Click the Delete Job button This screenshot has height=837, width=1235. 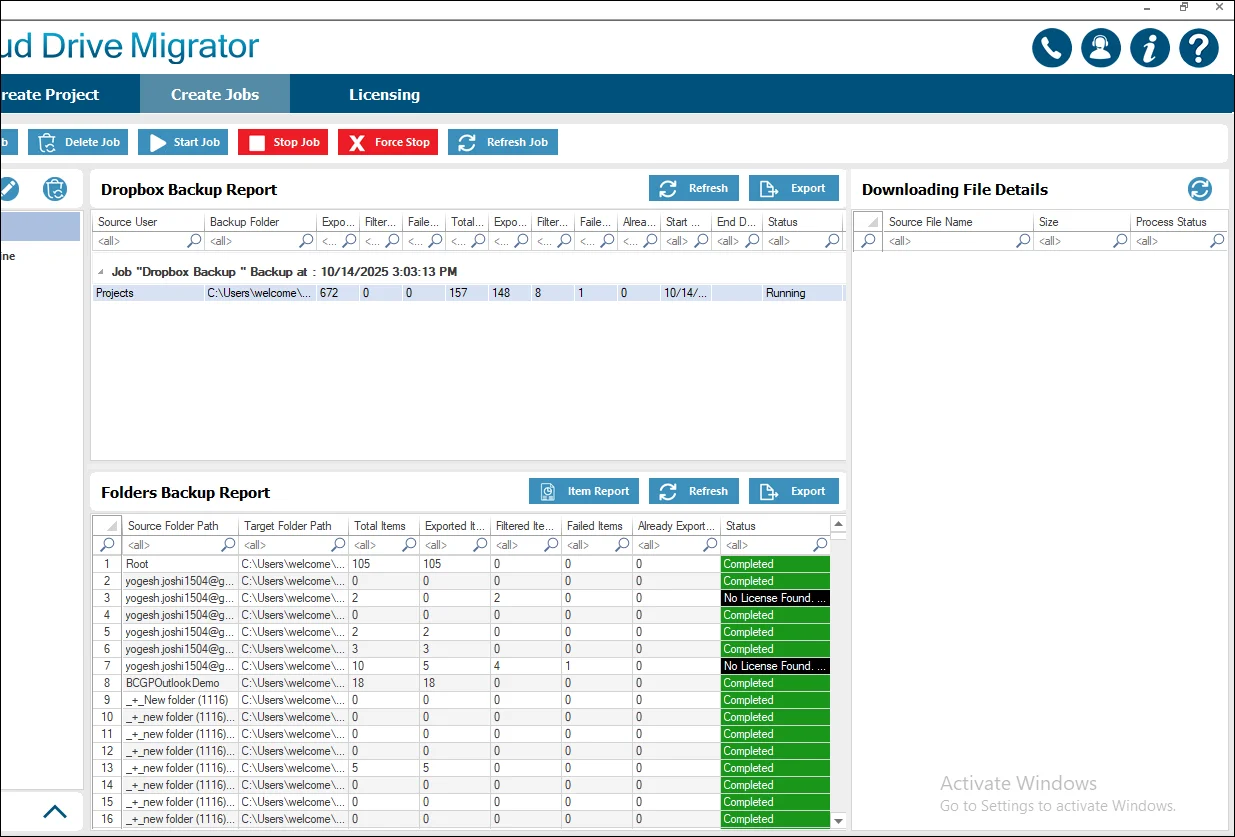[x=78, y=142]
